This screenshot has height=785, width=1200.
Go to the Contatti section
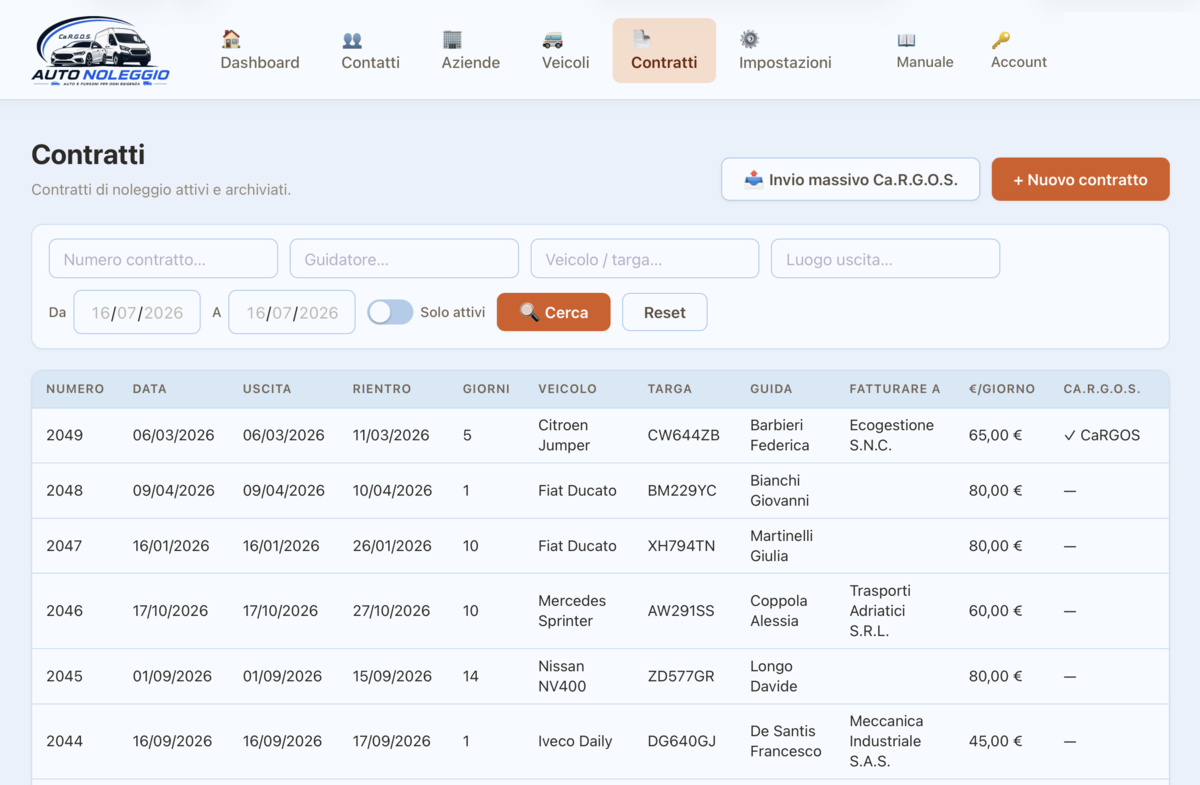pyautogui.click(x=370, y=50)
